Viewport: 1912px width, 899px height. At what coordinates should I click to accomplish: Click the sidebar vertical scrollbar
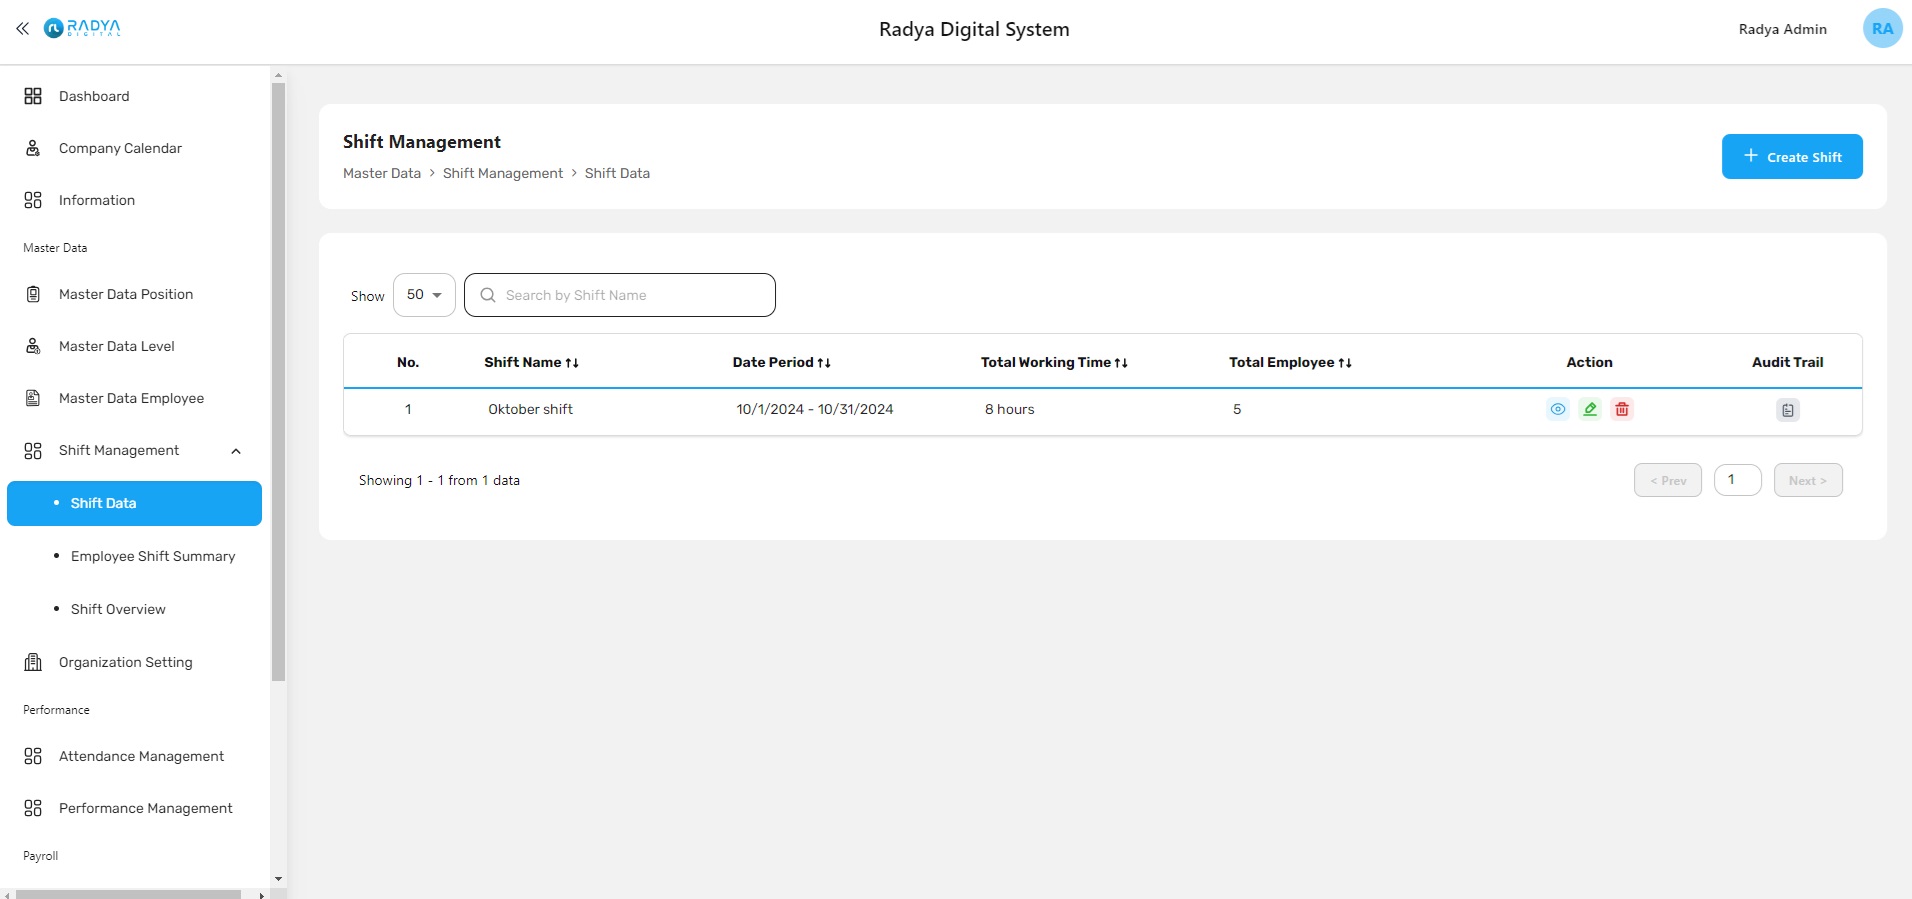pyautogui.click(x=278, y=380)
